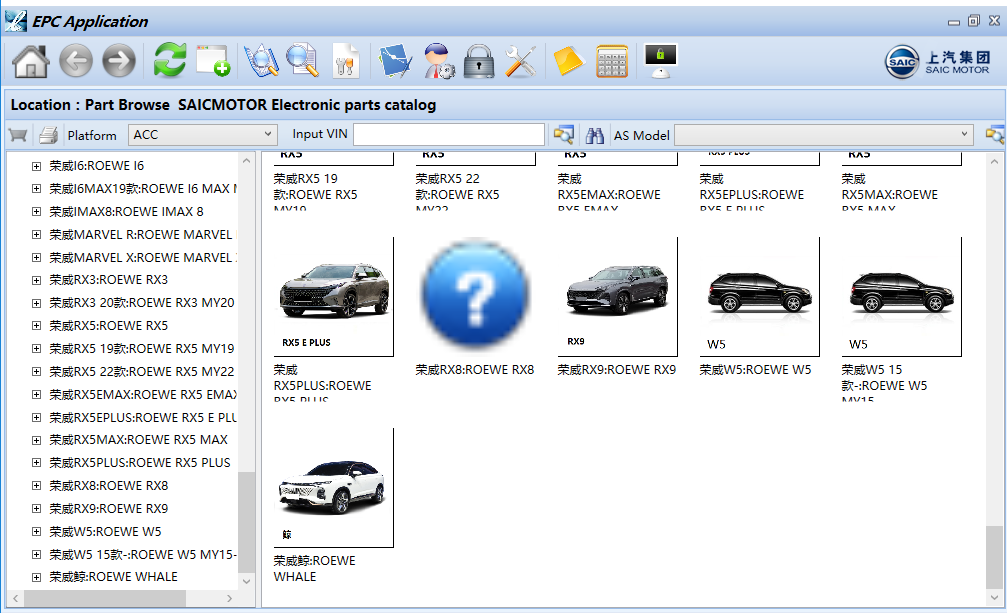Click the monitor with lock icon
This screenshot has height=613, width=1007.
(x=660, y=61)
